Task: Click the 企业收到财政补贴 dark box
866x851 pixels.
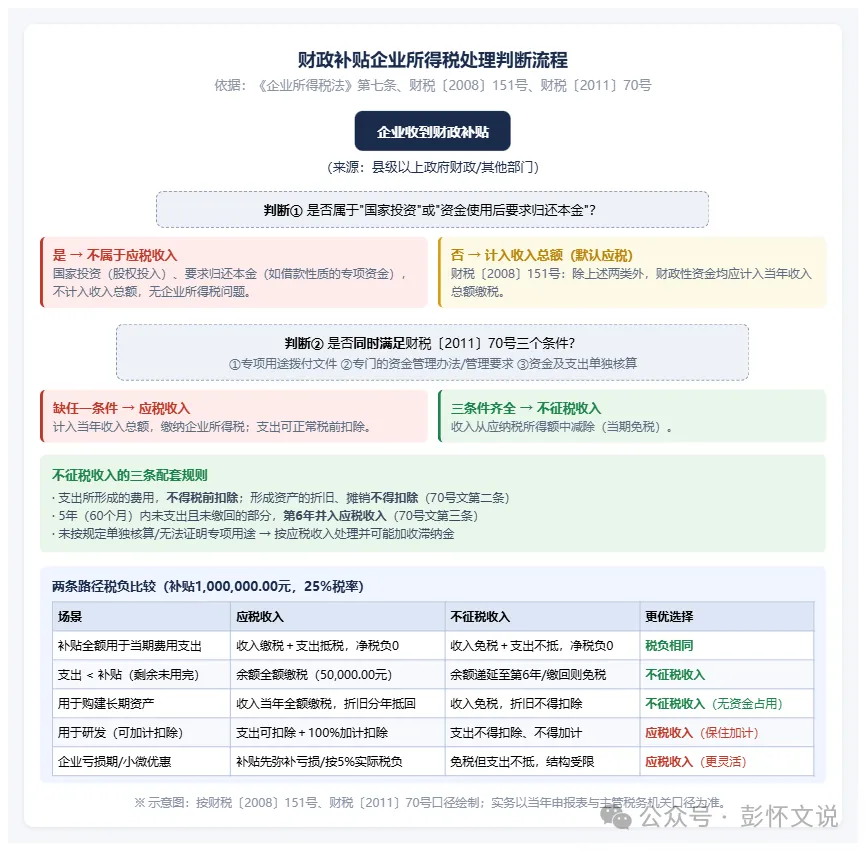Action: point(432,131)
